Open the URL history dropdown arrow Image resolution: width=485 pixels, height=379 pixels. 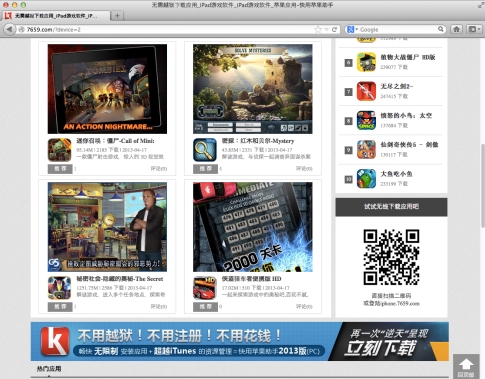tap(326, 29)
